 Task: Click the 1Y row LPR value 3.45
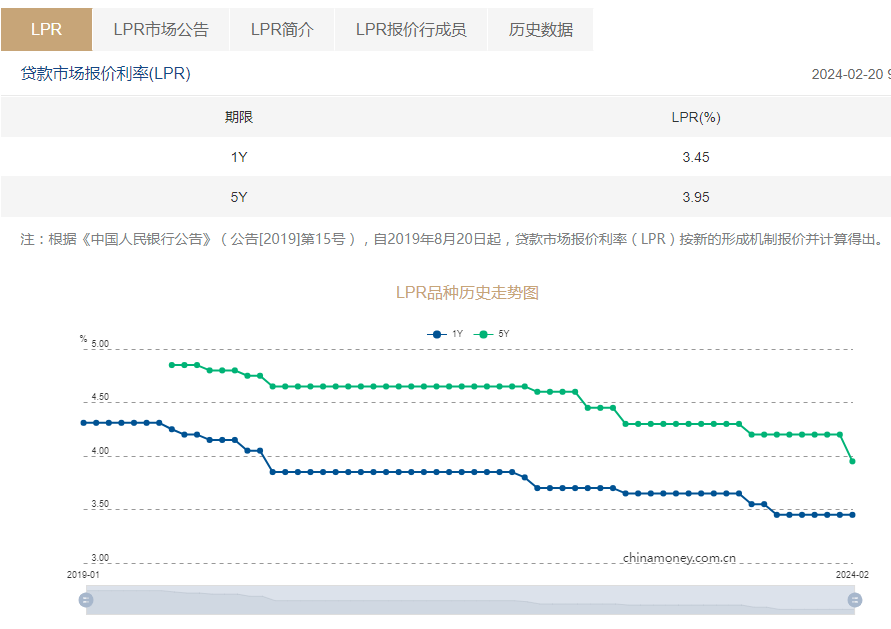point(696,157)
